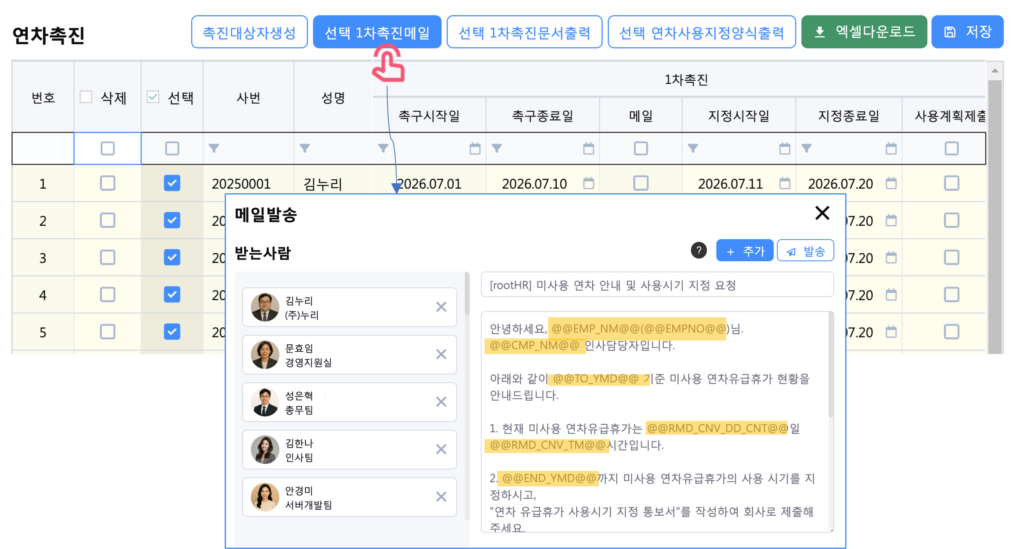Open 촉구시작일 filter funnel dropdown

pyautogui.click(x=383, y=149)
